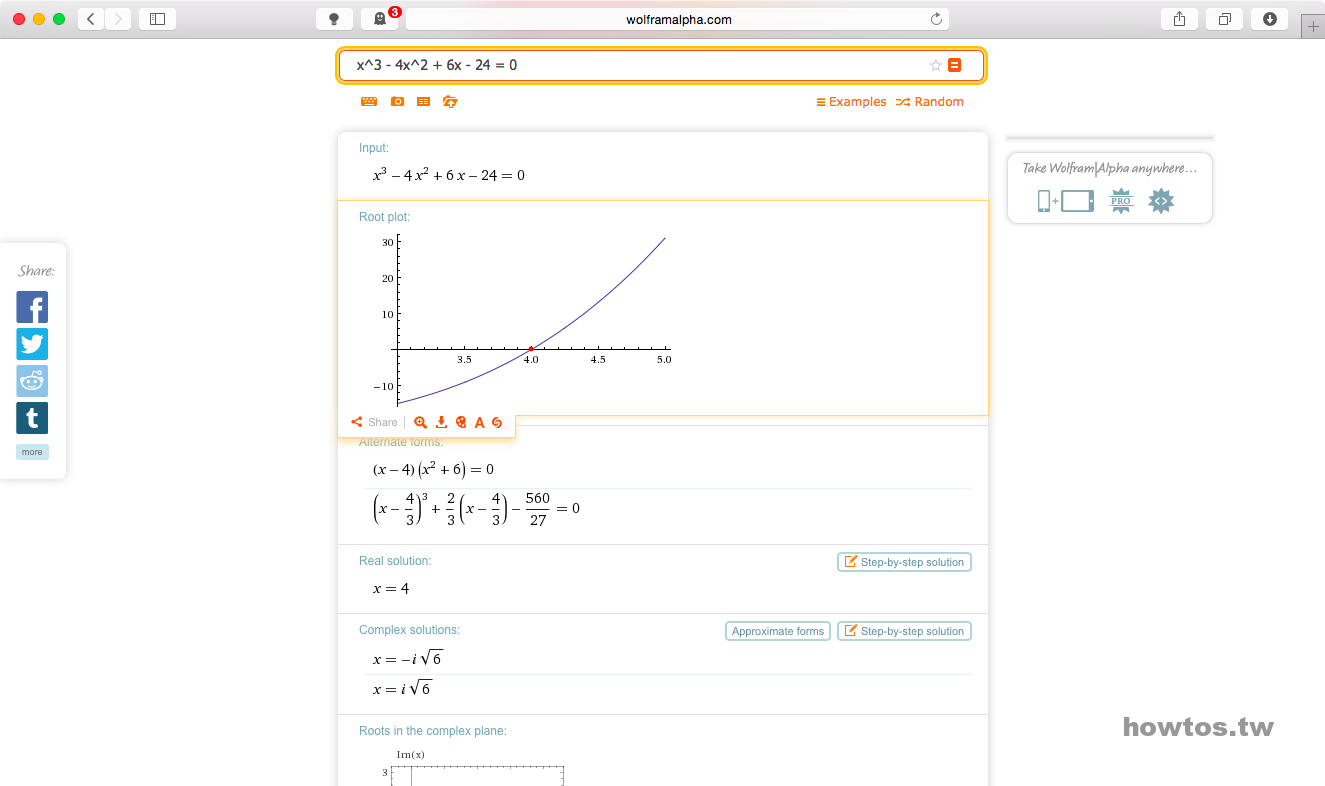Focus the wolframalpha.com address bar
Viewport: 1325px width, 786px height.
[x=678, y=19]
